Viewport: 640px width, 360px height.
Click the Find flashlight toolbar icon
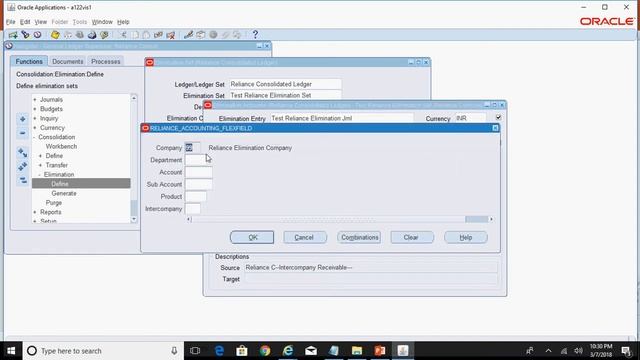point(25,35)
